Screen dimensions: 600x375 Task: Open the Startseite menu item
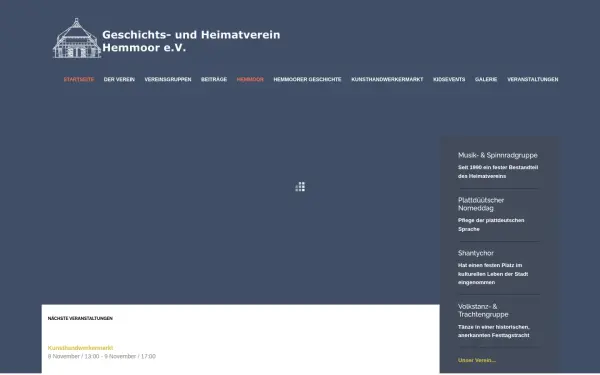79,80
